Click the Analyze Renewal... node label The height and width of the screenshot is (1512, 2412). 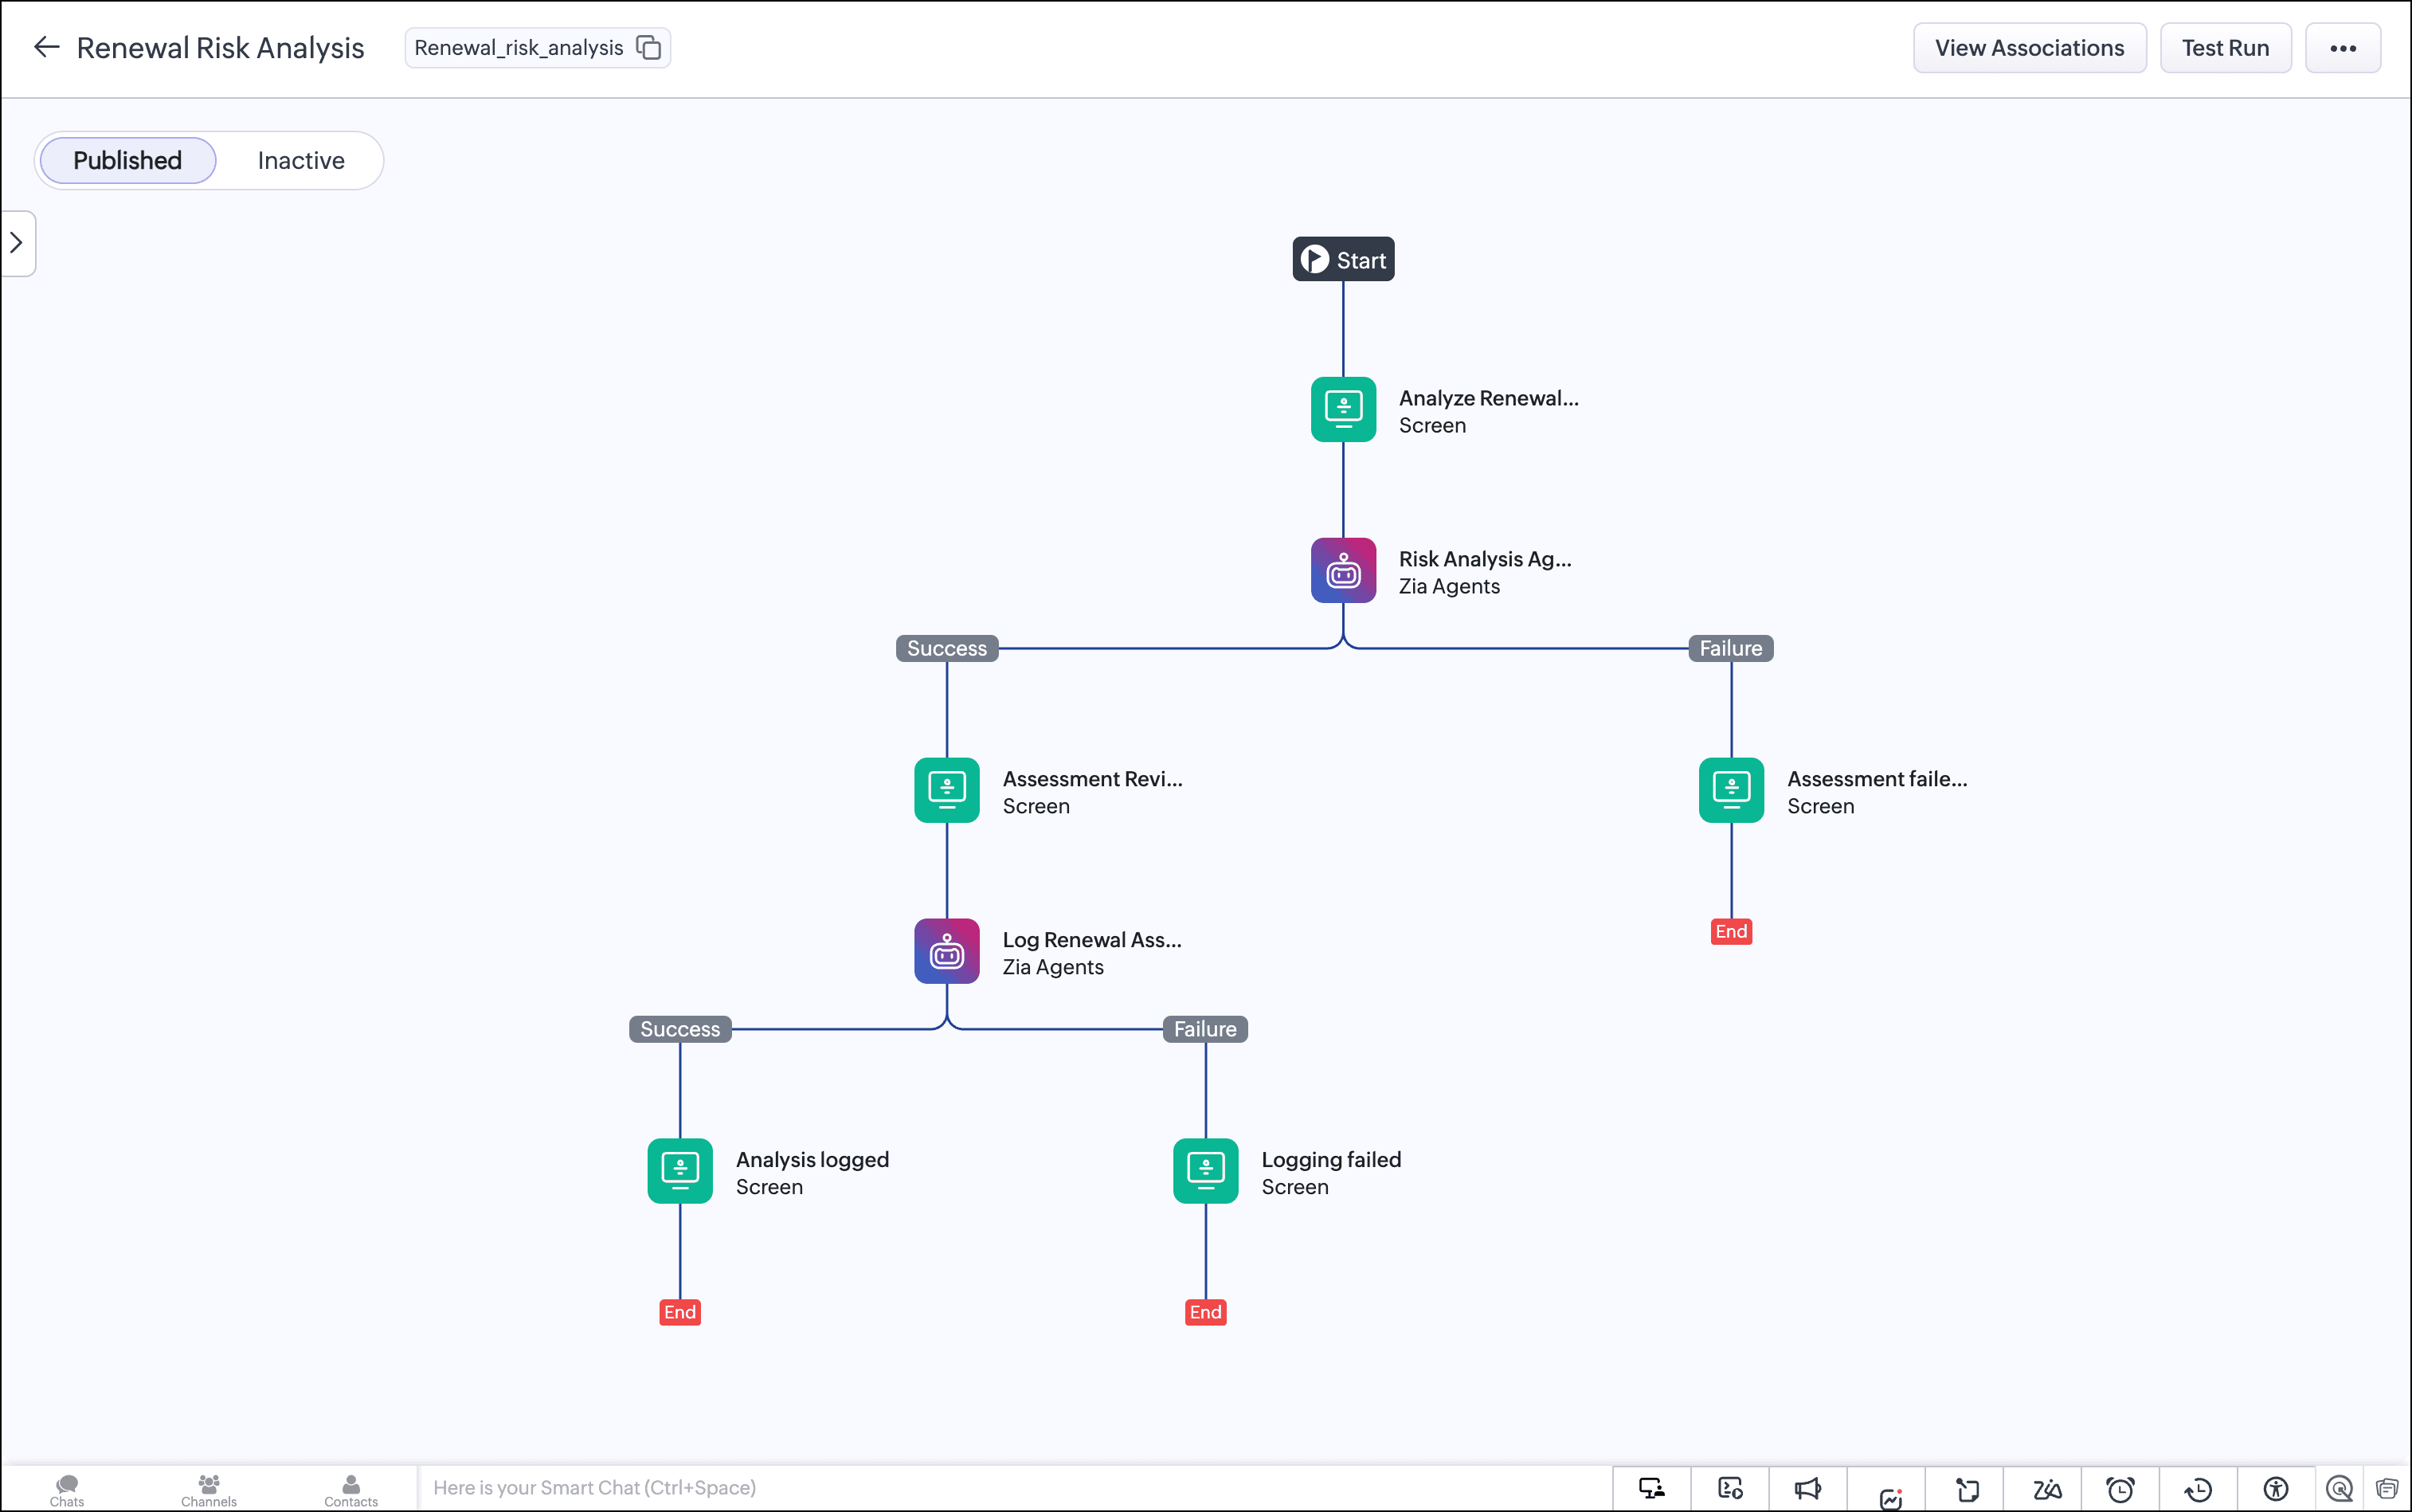tap(1488, 398)
